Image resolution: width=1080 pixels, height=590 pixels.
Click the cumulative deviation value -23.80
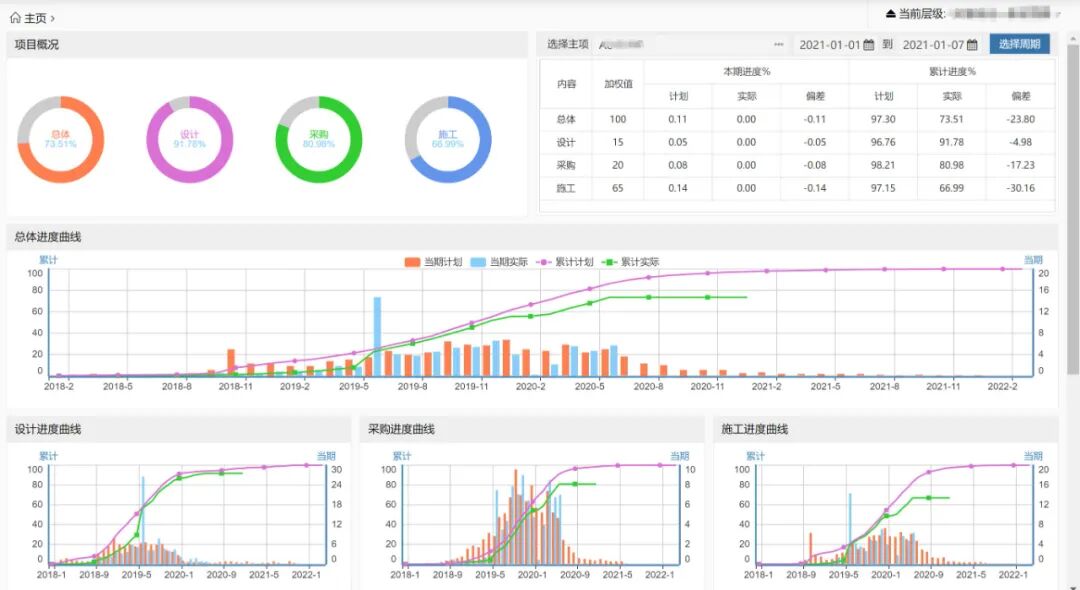pyautogui.click(x=1021, y=119)
